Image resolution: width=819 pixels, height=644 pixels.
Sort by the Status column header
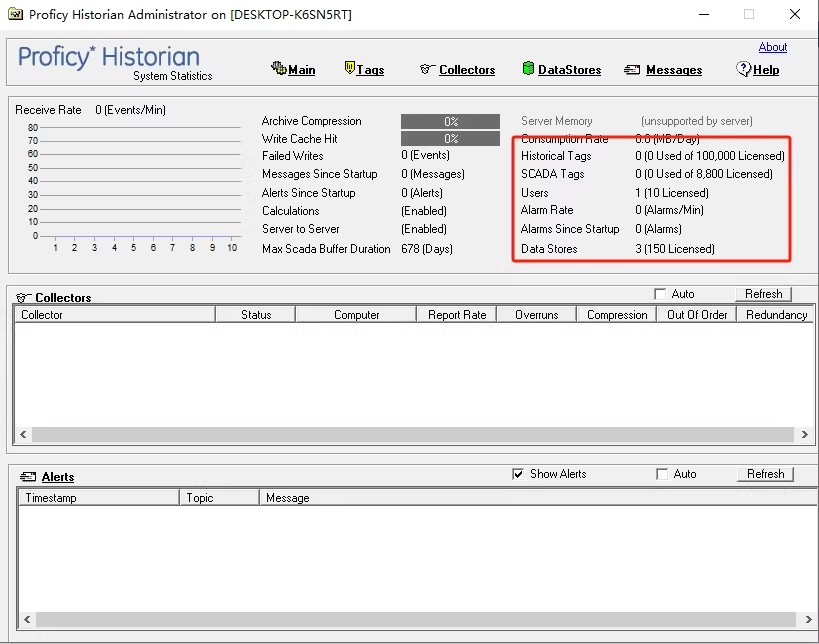pos(255,314)
